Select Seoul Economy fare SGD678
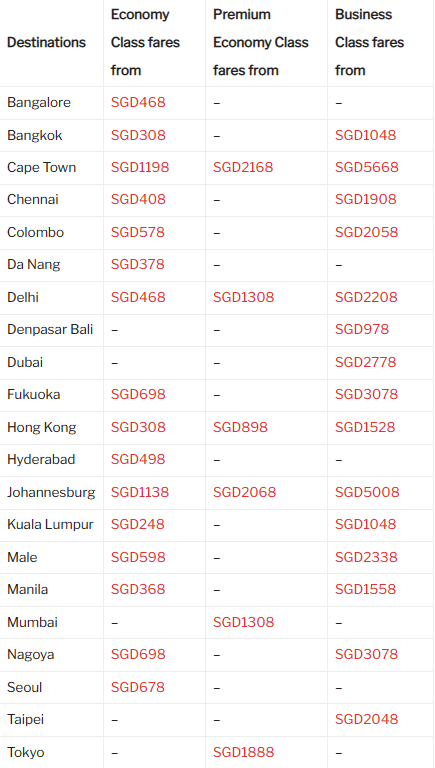This screenshot has width=435, height=768. point(138,687)
